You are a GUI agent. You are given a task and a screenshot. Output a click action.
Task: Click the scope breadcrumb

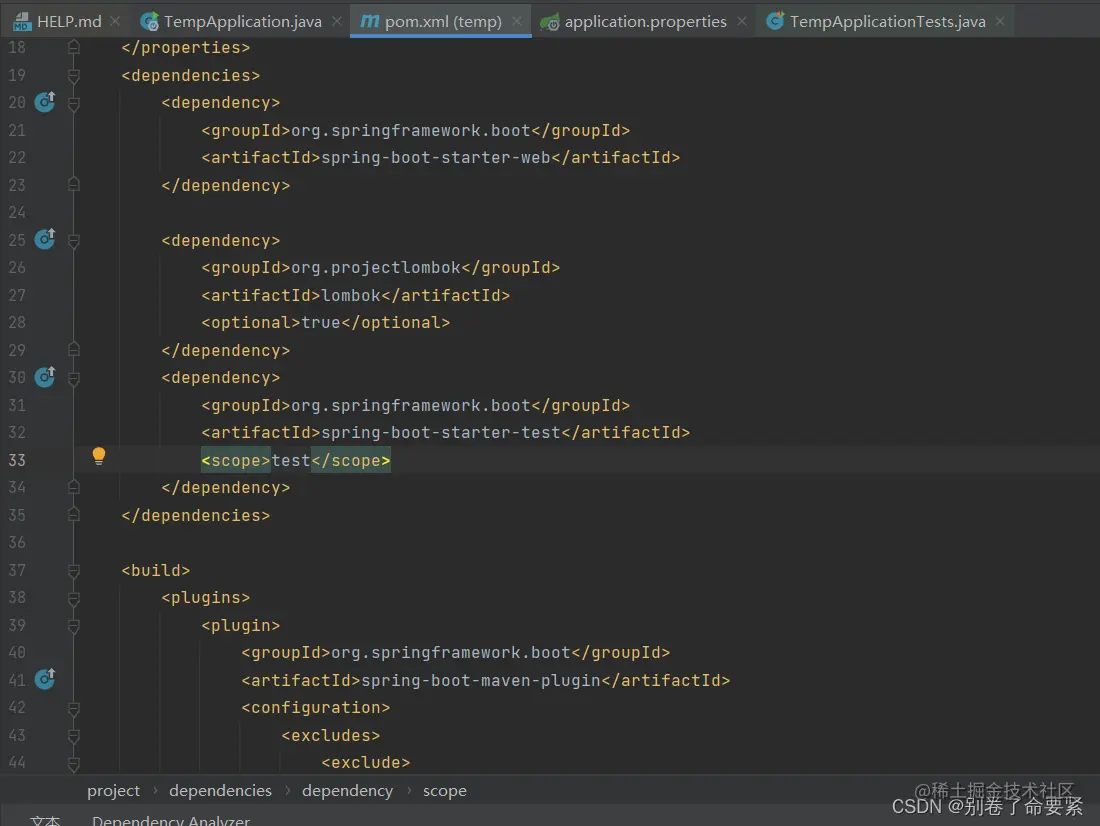[x=444, y=791]
